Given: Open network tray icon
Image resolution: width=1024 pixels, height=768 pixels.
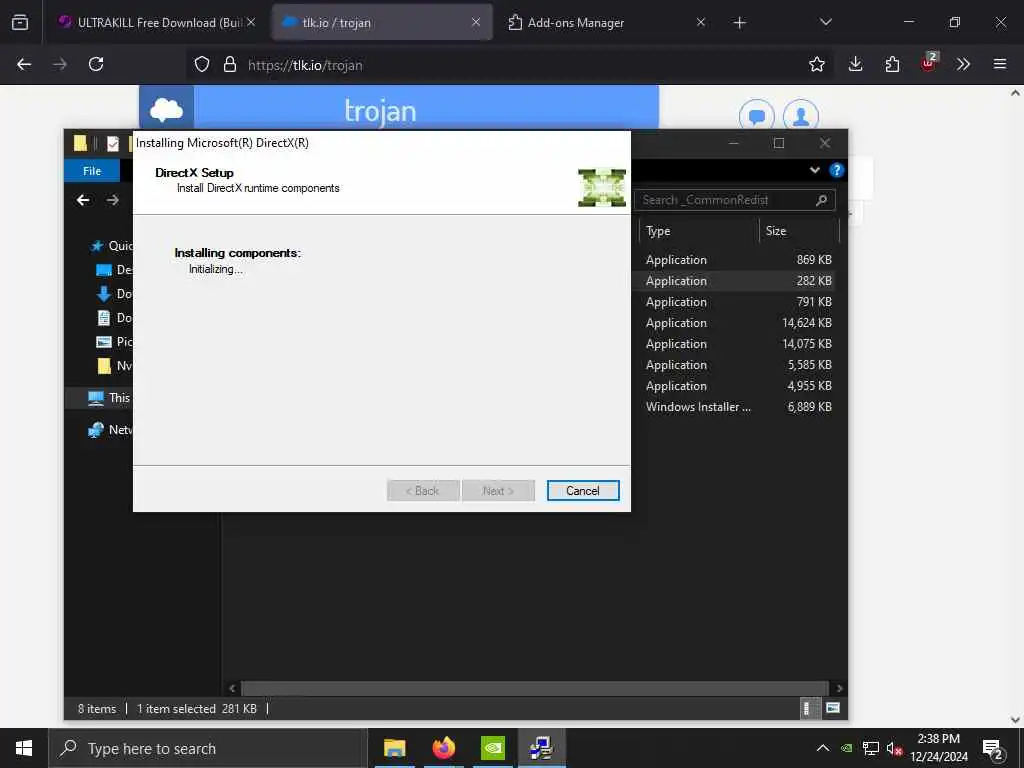Looking at the screenshot, I should point(871,748).
